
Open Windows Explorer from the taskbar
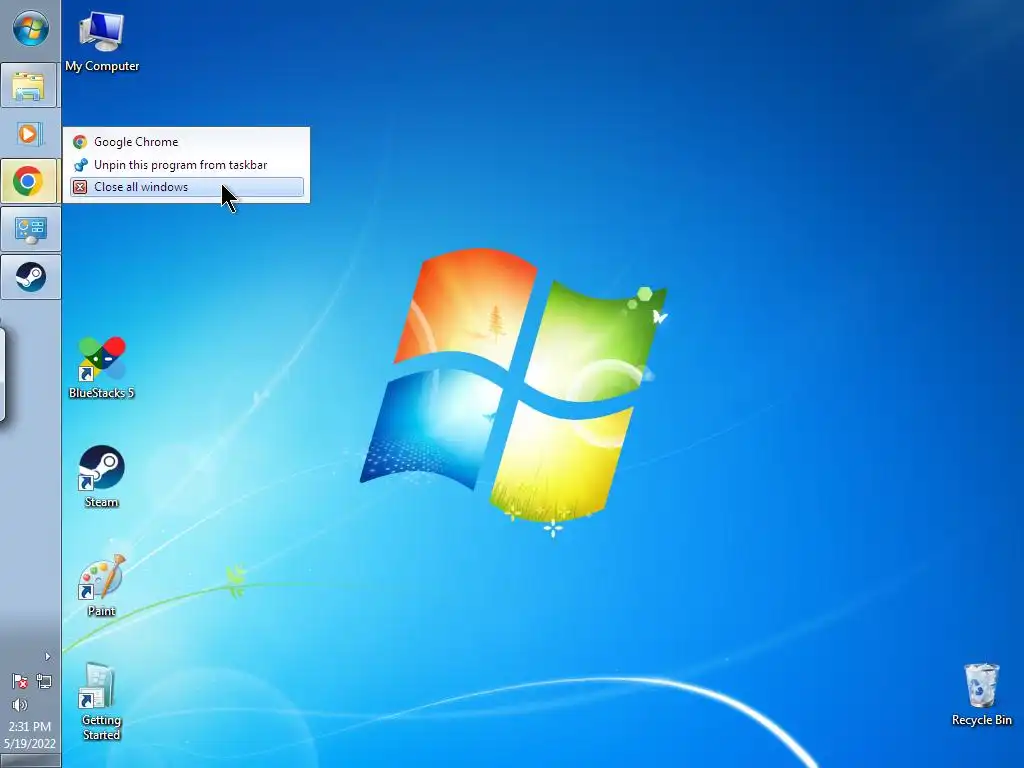(x=29, y=86)
